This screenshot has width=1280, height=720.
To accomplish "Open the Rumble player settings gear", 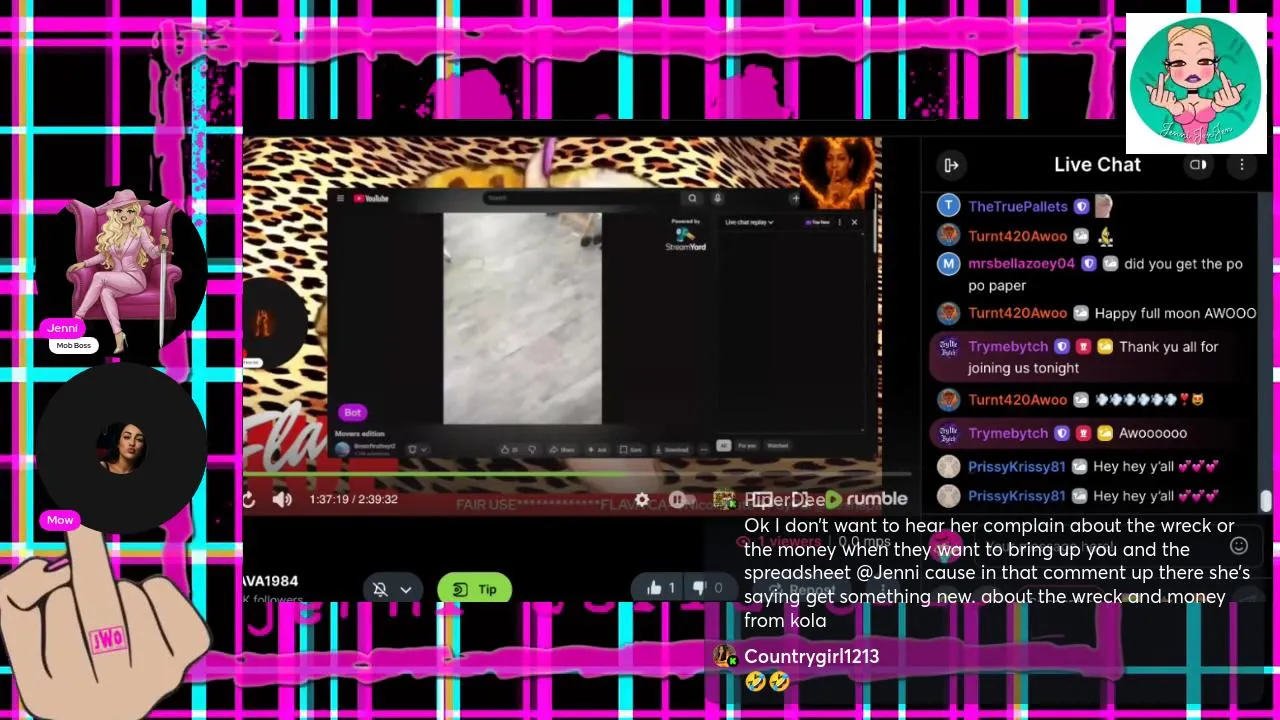I will (642, 499).
